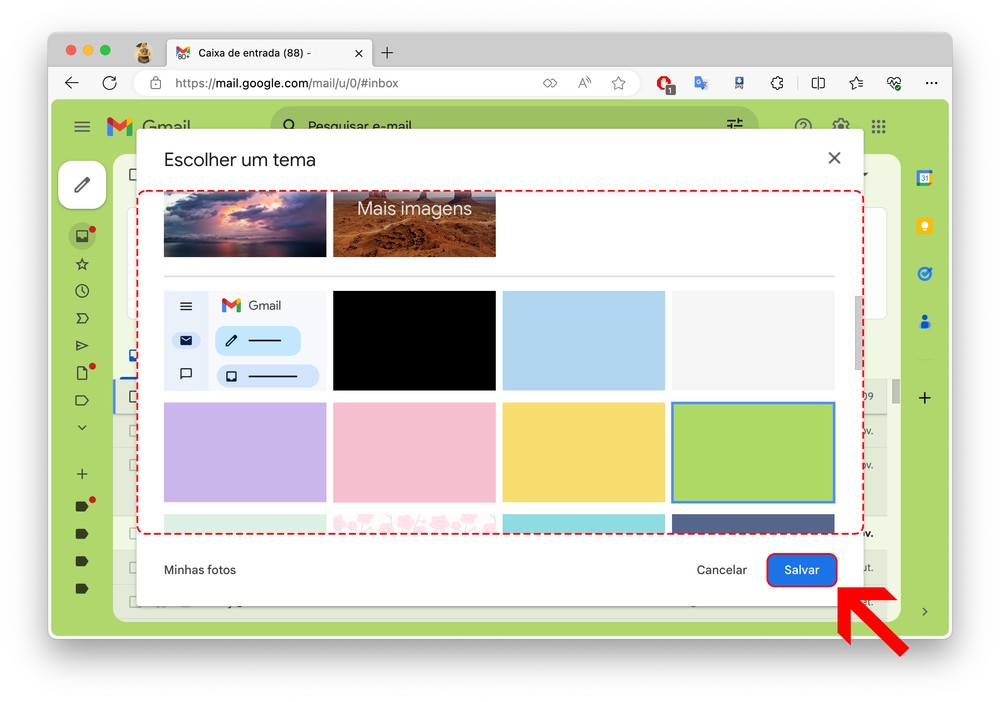Image resolution: width=1000 pixels, height=702 pixels.
Task: Click the Salvar button
Action: (802, 569)
